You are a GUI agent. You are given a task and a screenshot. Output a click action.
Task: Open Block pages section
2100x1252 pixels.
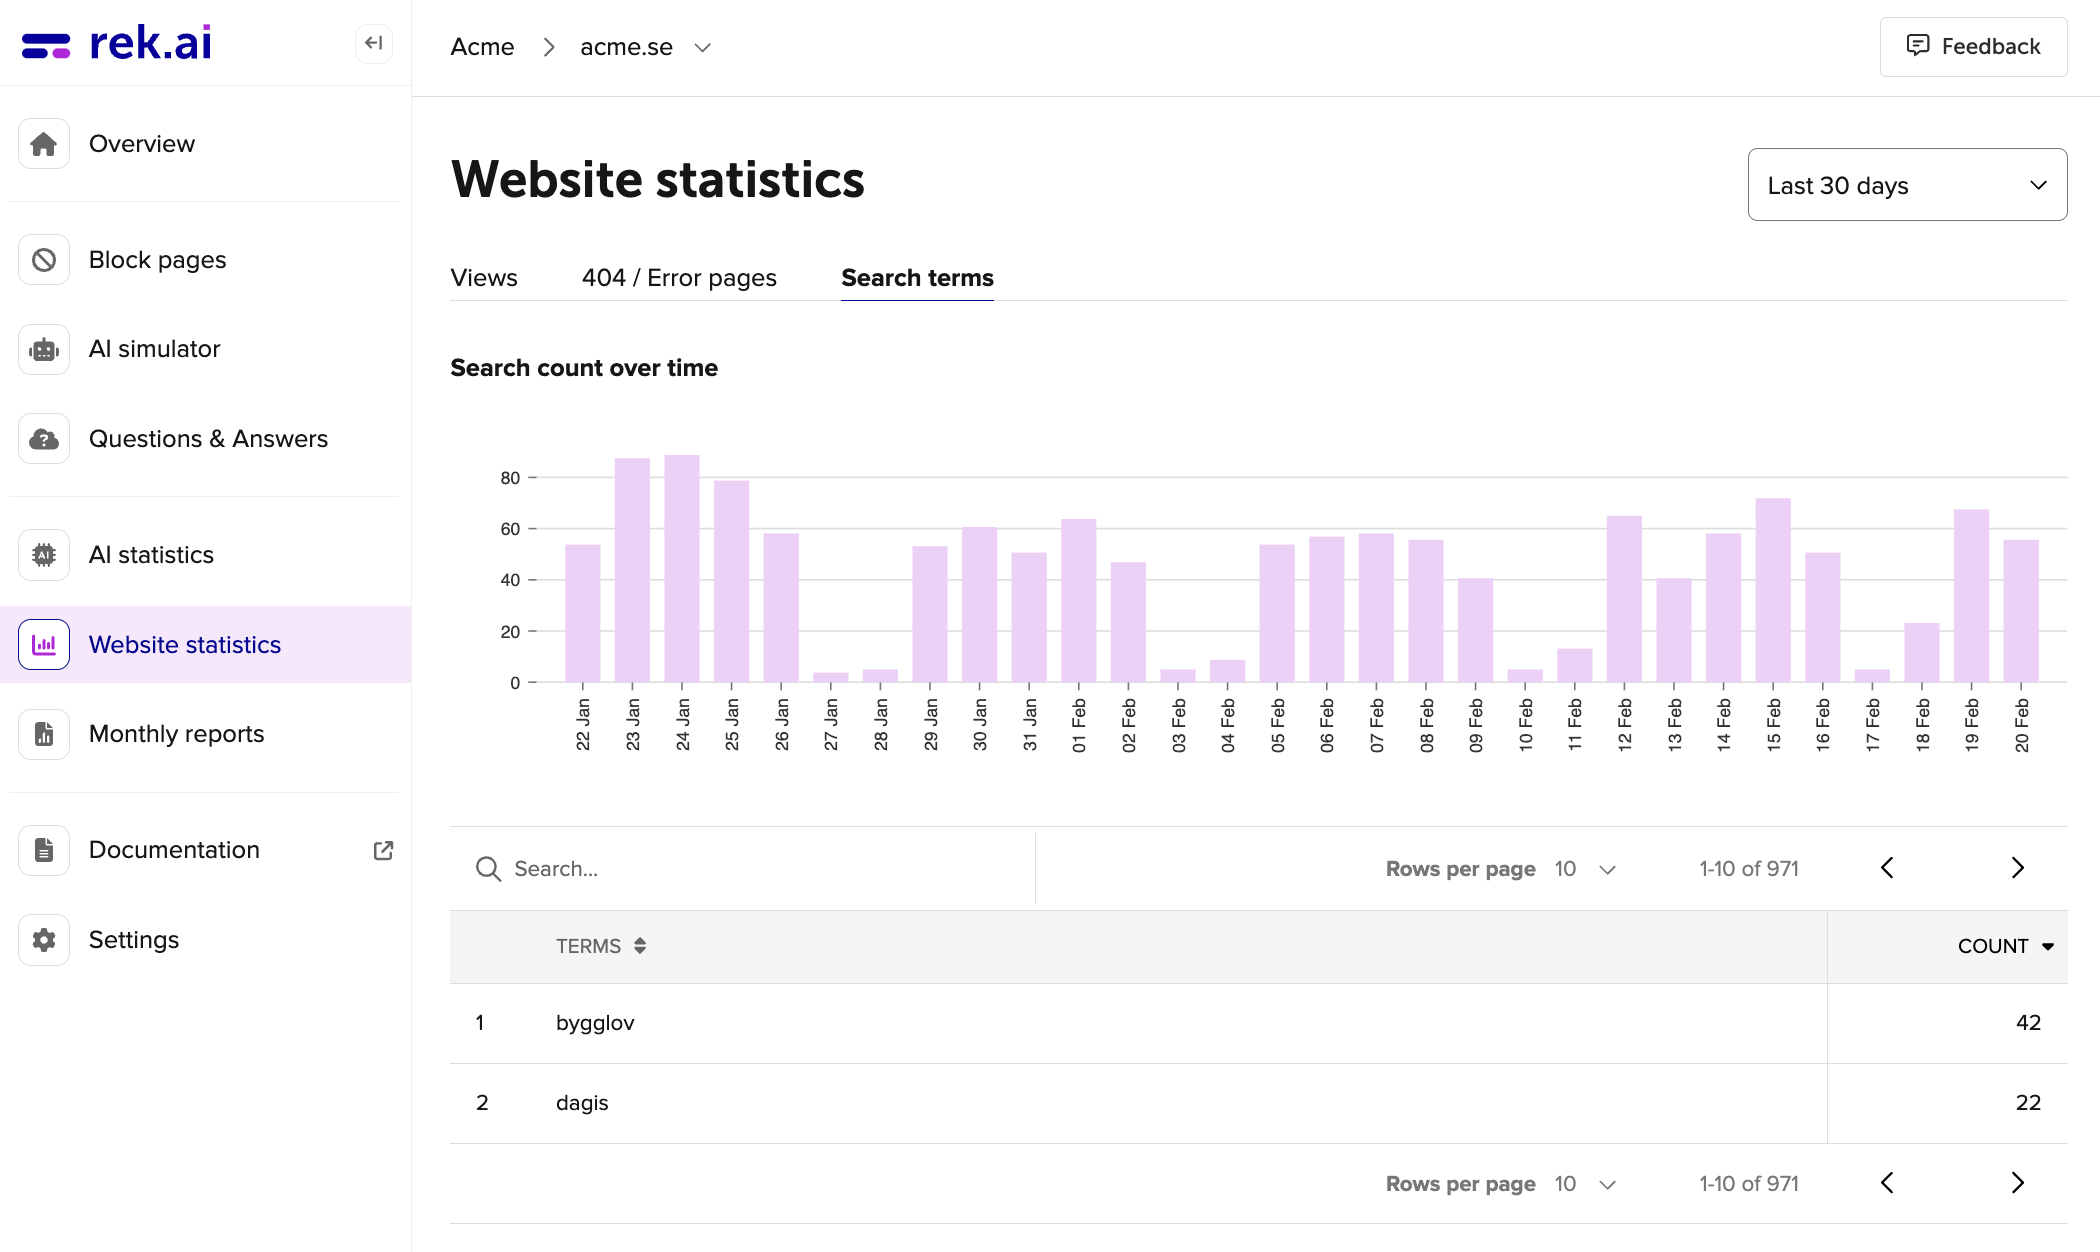point(158,260)
